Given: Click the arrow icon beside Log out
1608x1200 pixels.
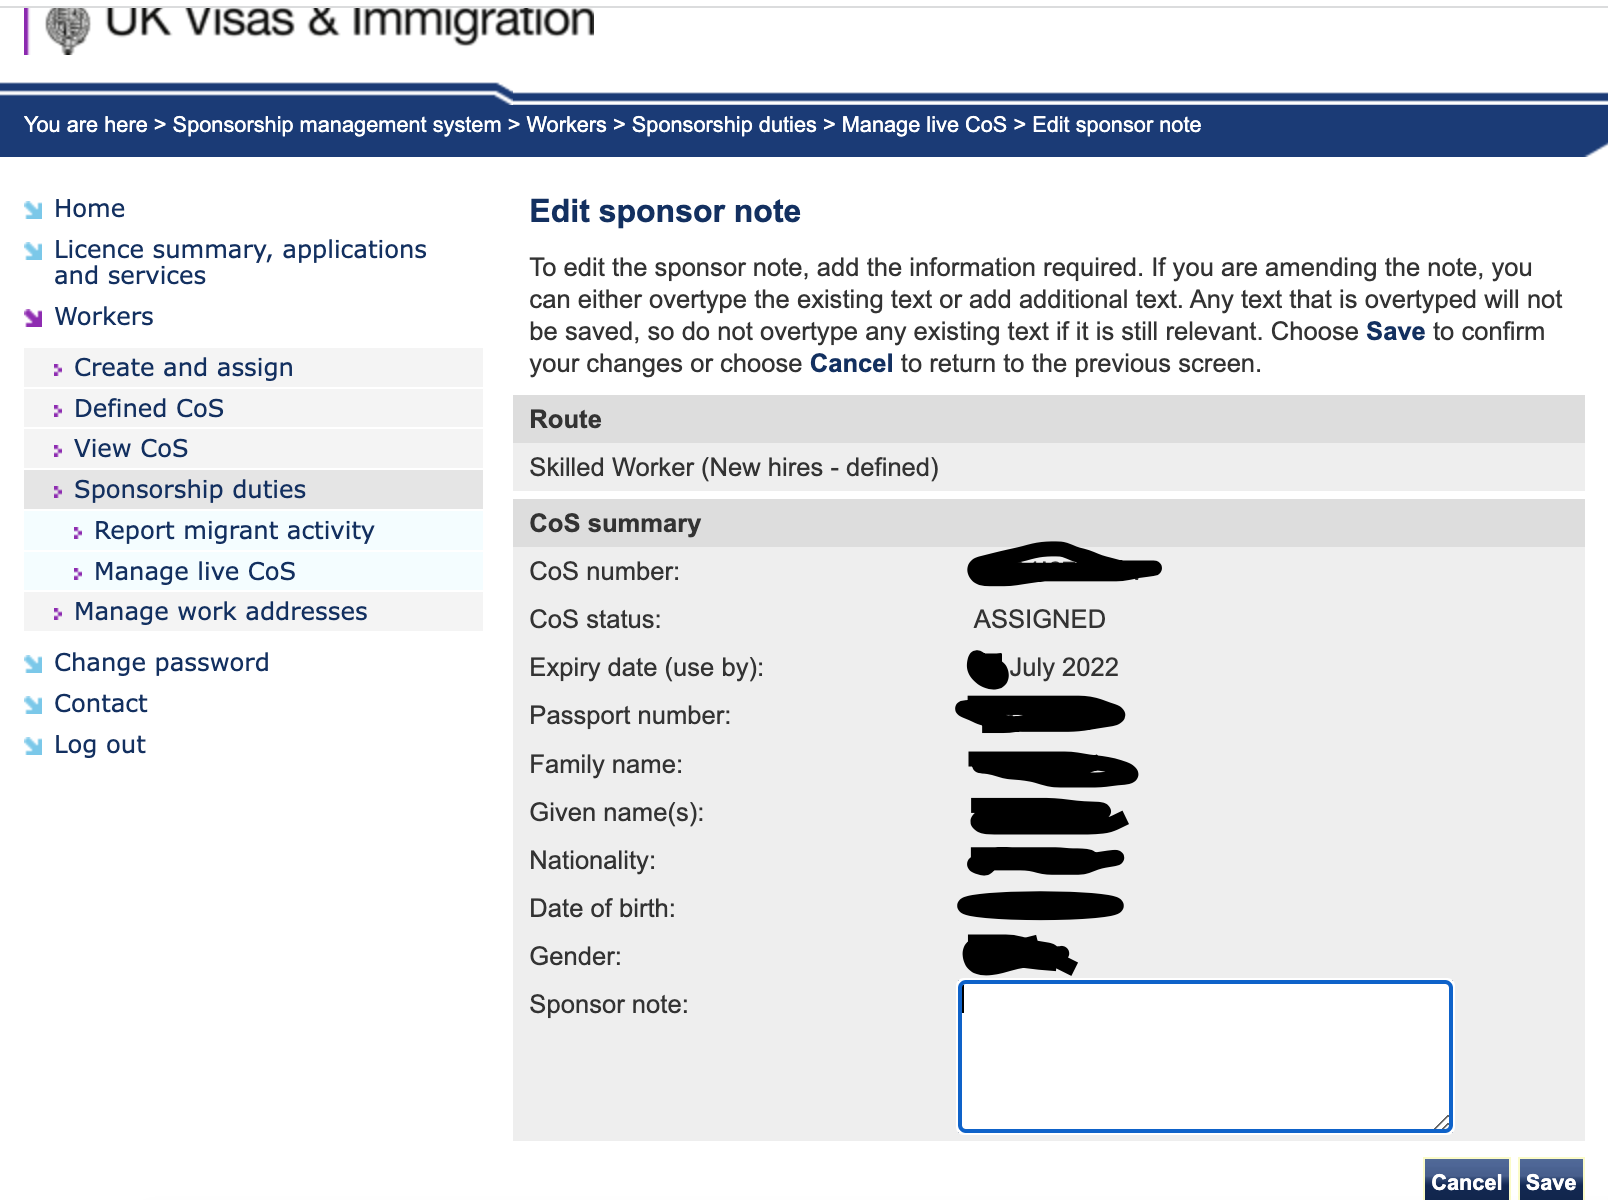Looking at the screenshot, I should click(x=34, y=746).
